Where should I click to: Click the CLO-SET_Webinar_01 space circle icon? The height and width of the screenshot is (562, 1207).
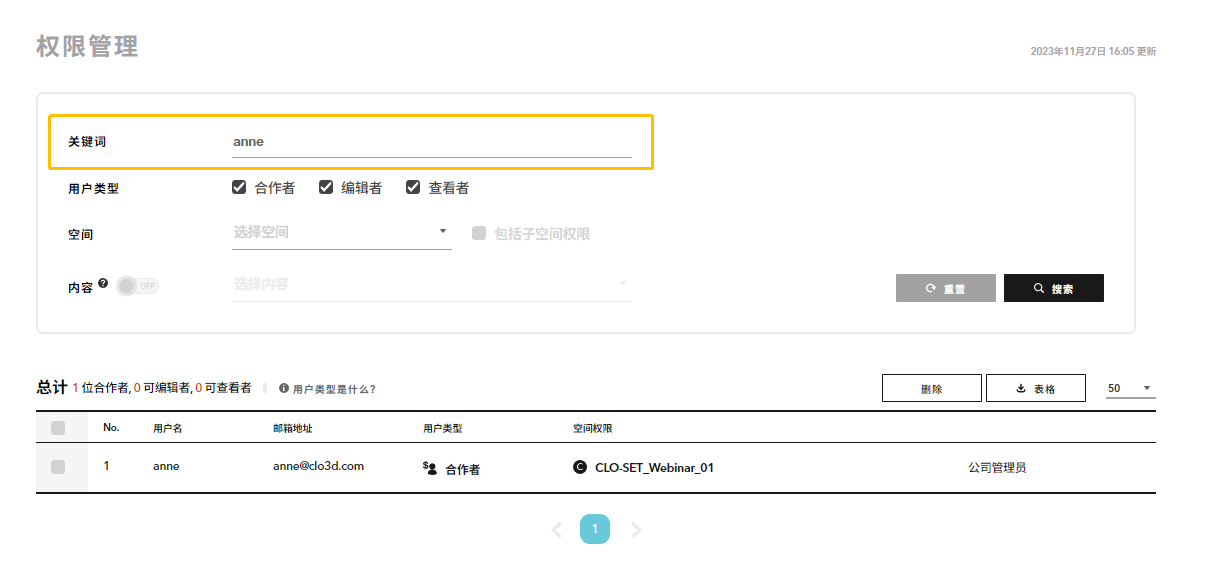click(x=579, y=467)
